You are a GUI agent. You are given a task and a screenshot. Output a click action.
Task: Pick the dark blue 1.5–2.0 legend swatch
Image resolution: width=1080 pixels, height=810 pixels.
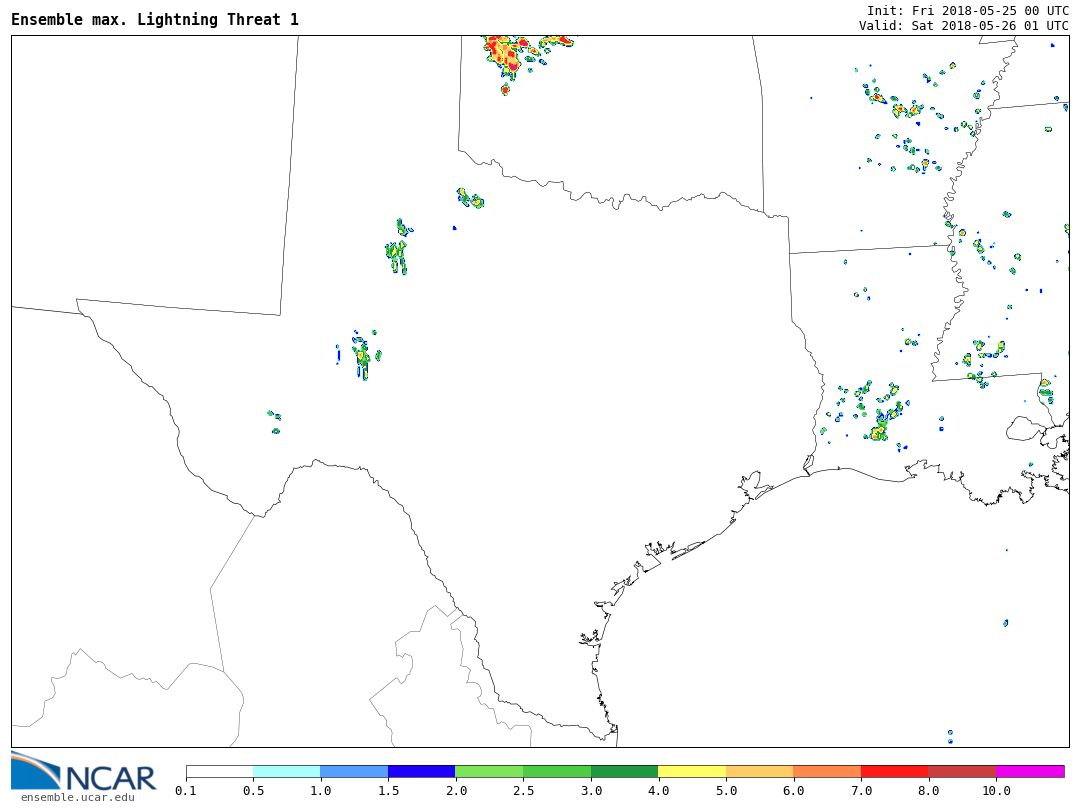(x=421, y=771)
